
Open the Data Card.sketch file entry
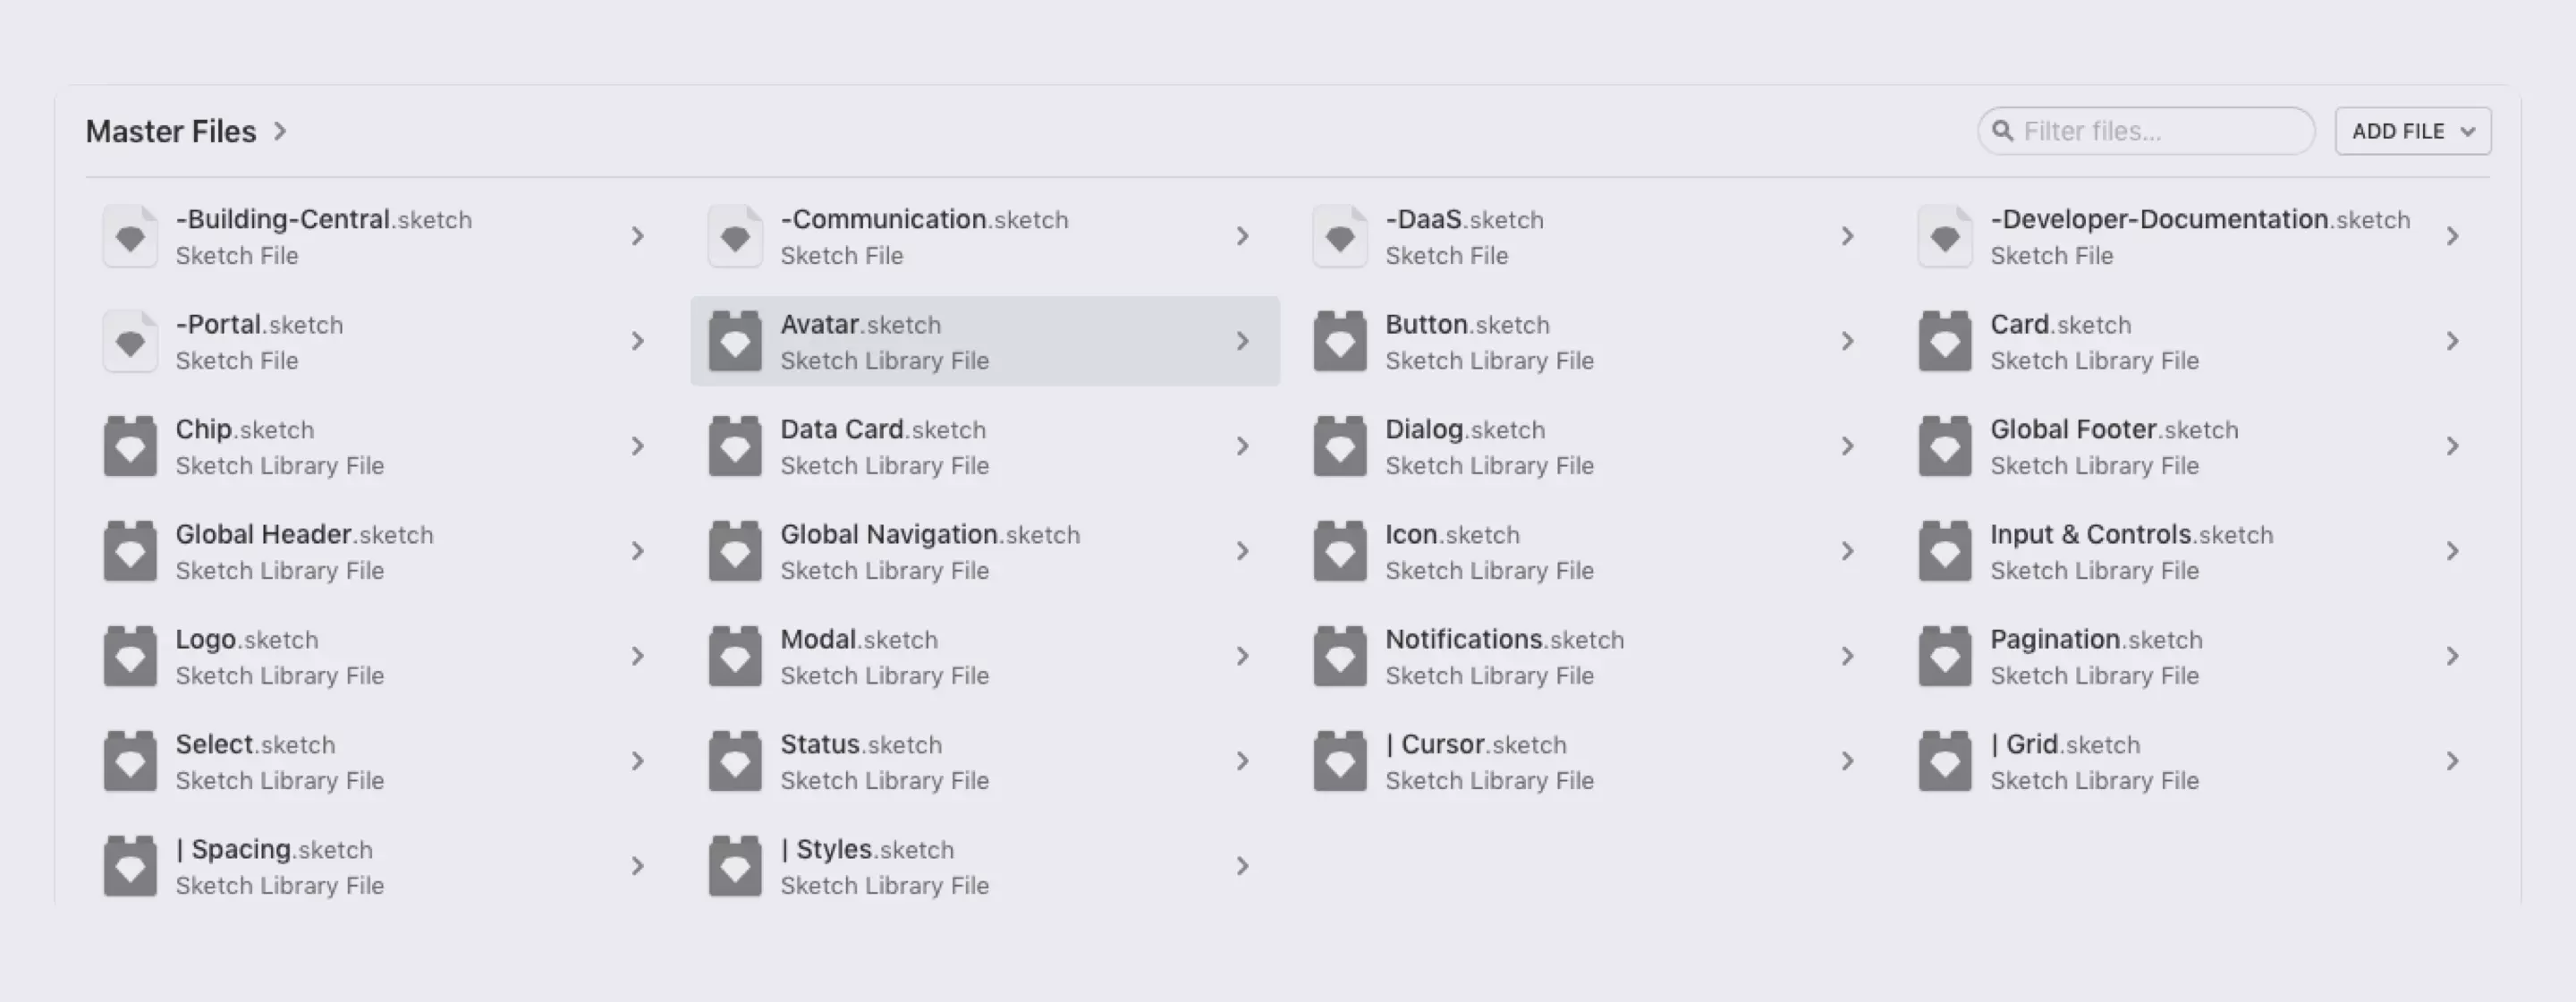click(884, 446)
